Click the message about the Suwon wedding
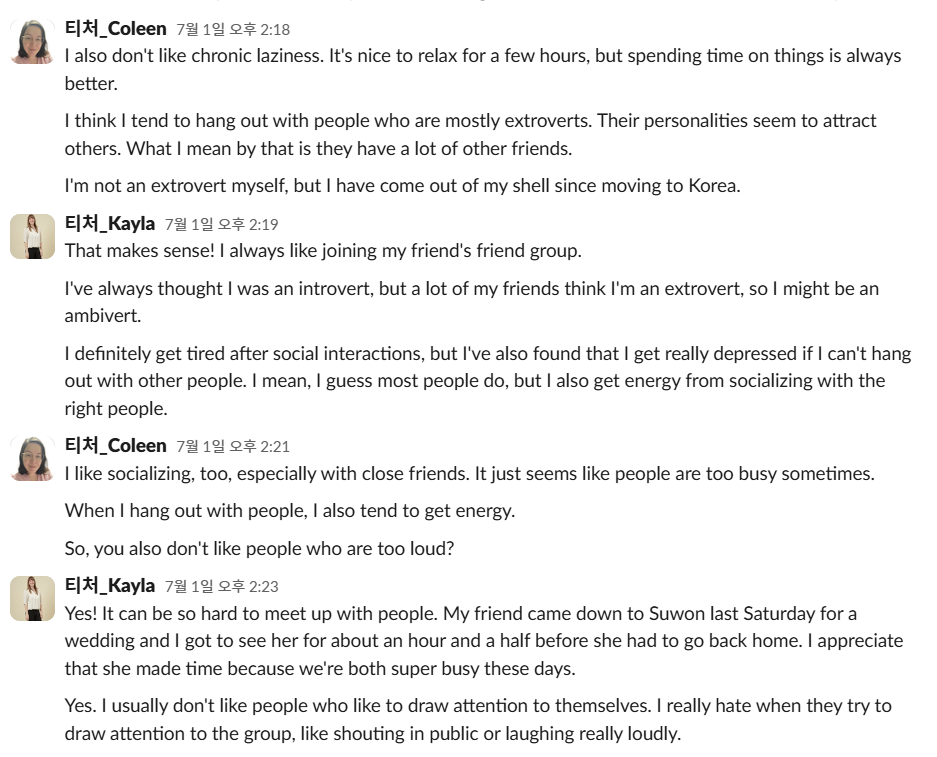The width and height of the screenshot is (937, 757). (482, 640)
